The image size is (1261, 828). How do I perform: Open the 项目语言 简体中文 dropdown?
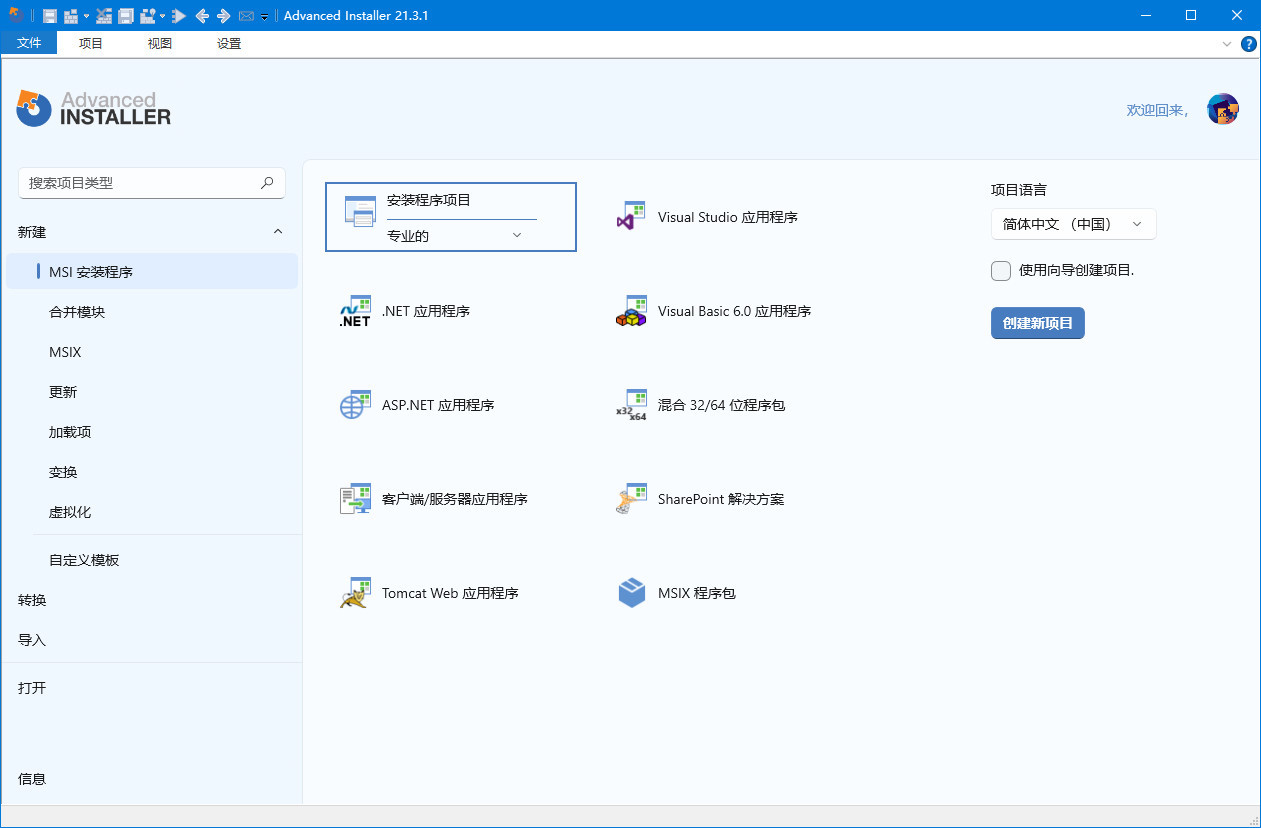(1073, 224)
